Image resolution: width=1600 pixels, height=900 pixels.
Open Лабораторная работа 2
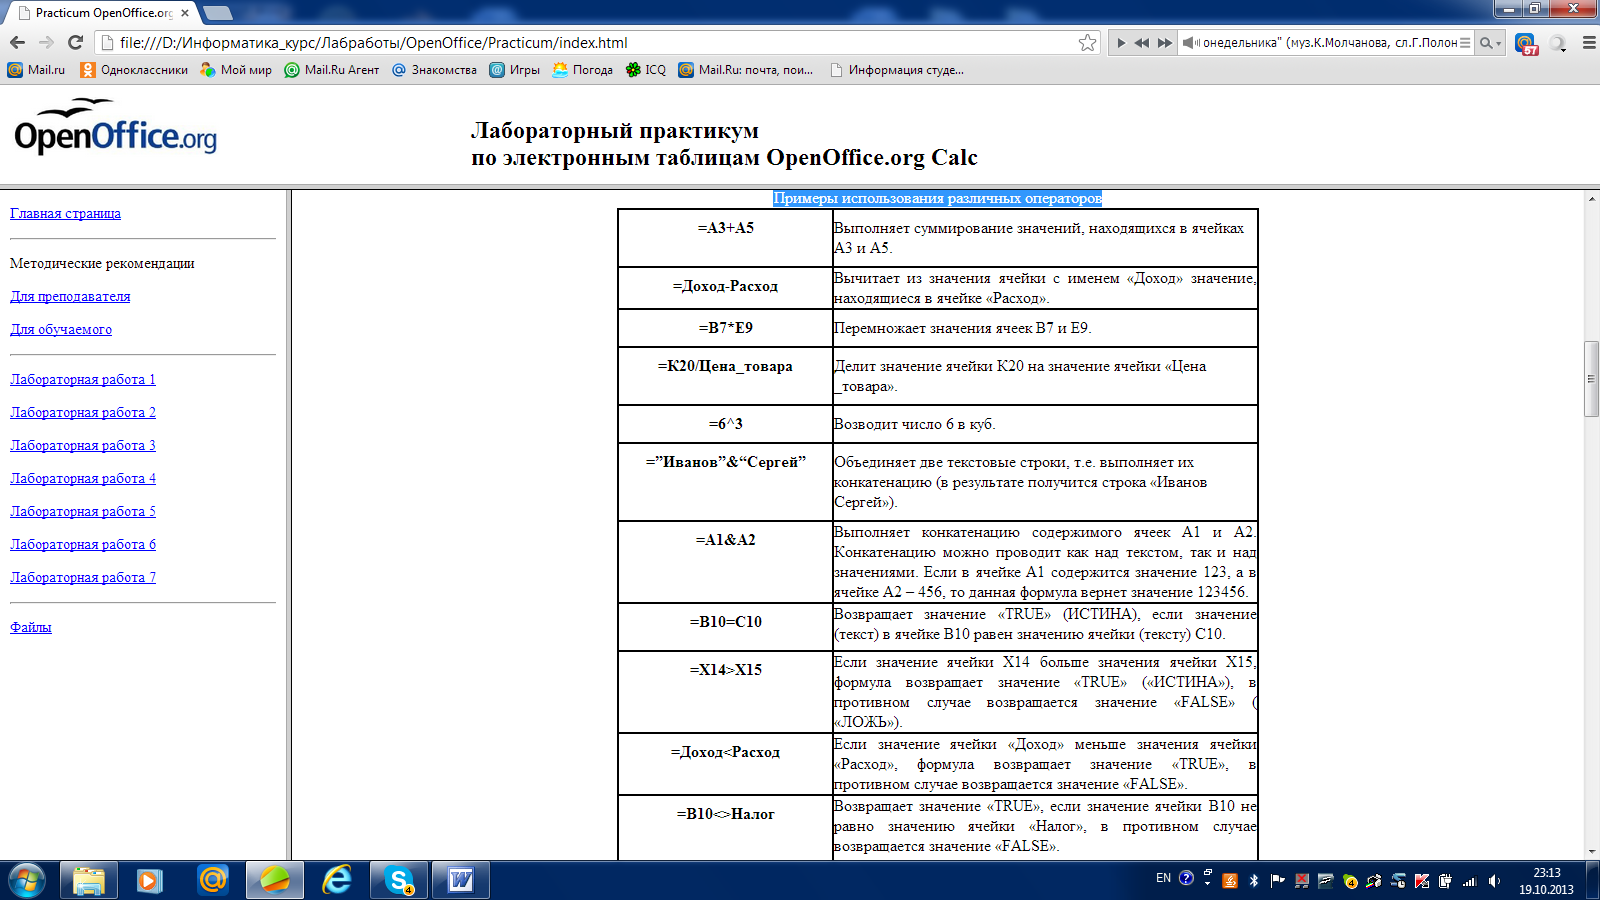click(x=83, y=412)
